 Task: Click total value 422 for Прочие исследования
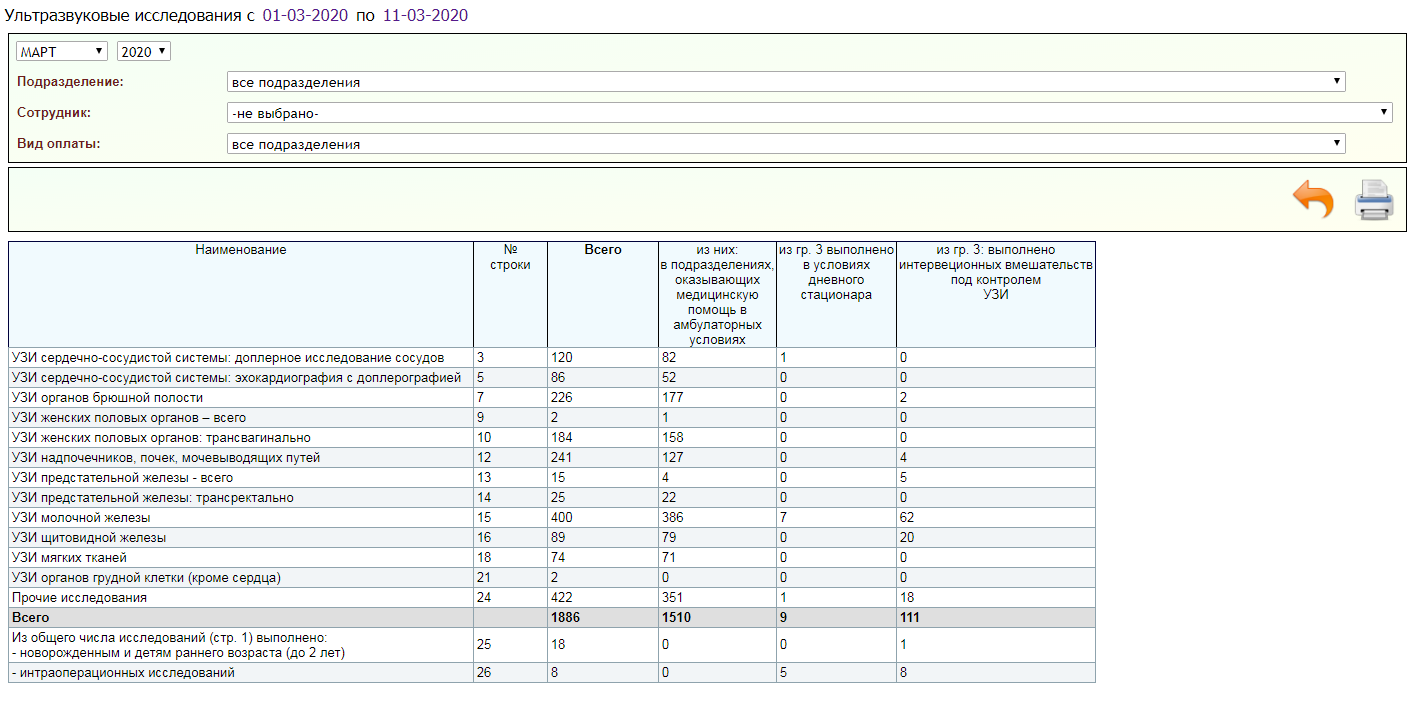coord(562,598)
